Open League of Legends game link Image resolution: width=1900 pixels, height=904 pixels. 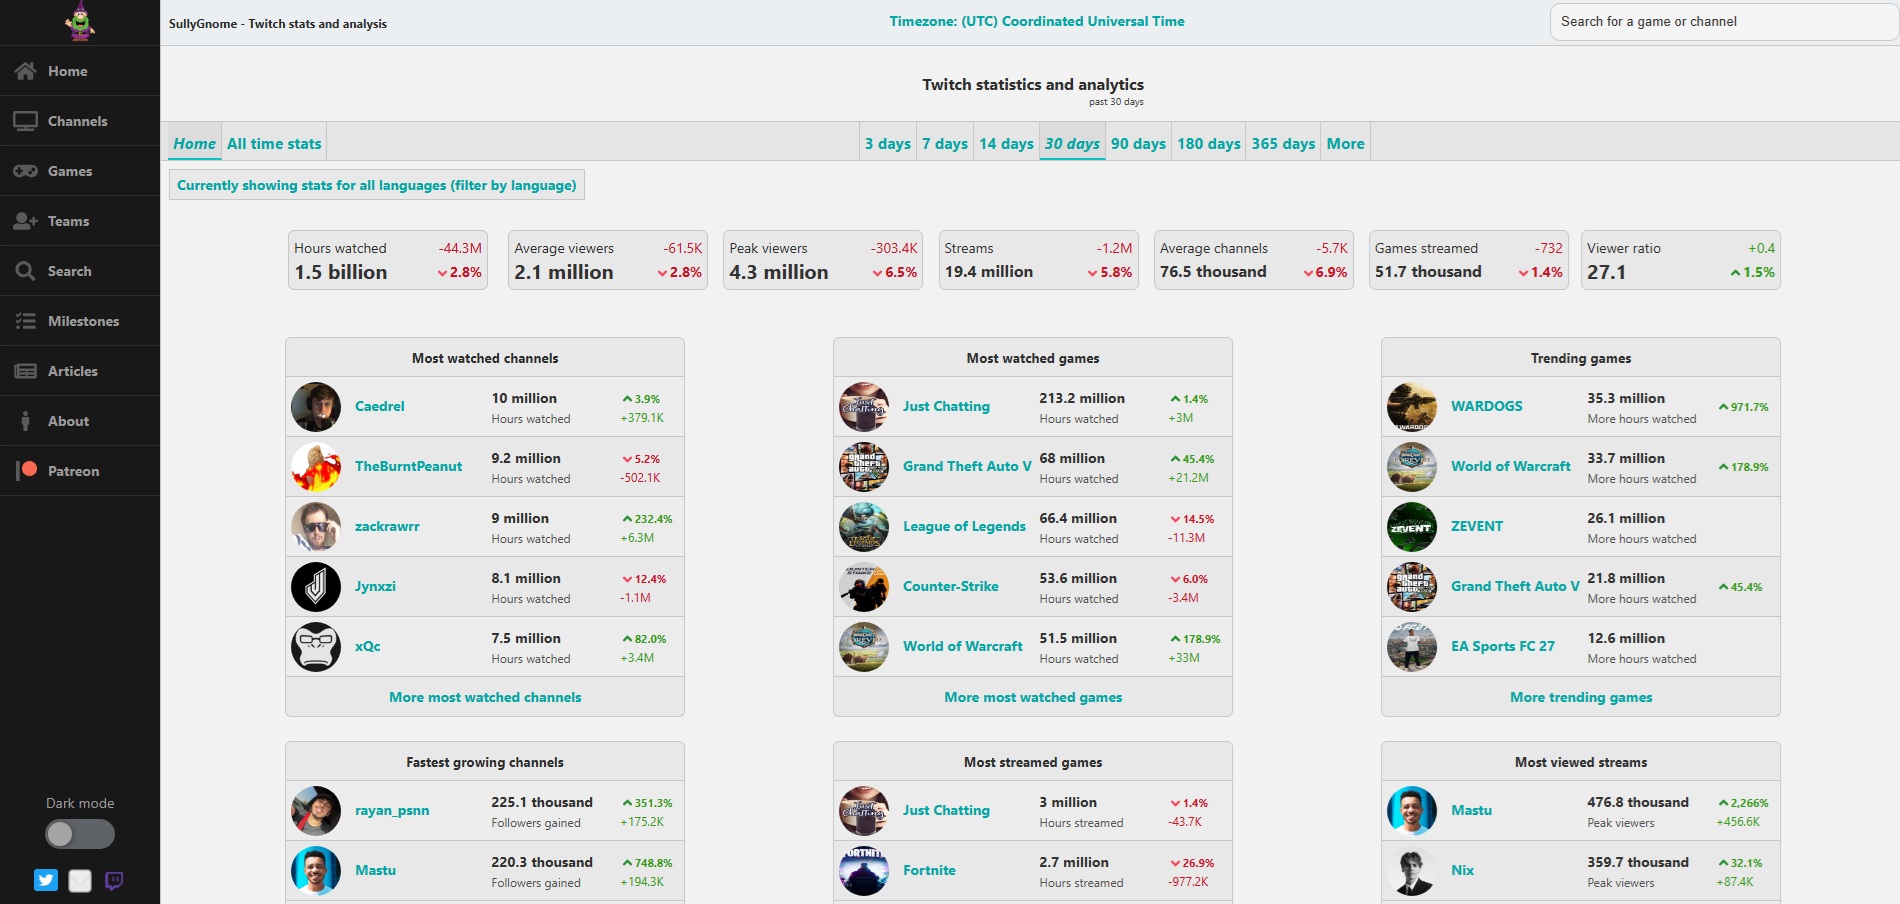(x=964, y=526)
